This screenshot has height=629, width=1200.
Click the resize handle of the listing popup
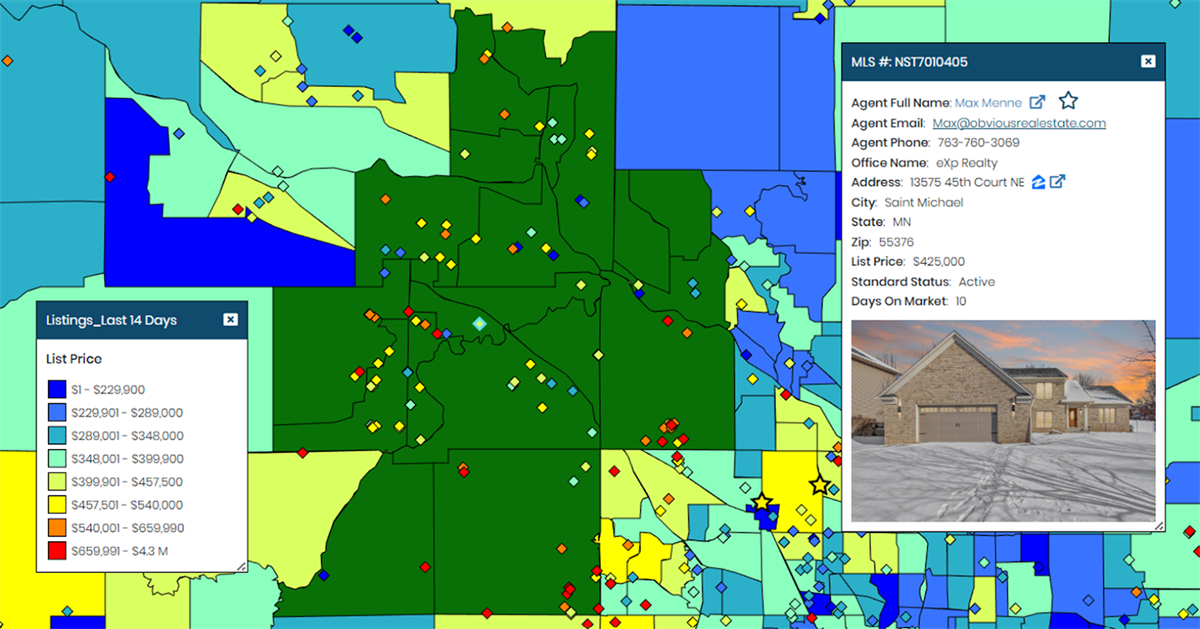coord(1159,525)
